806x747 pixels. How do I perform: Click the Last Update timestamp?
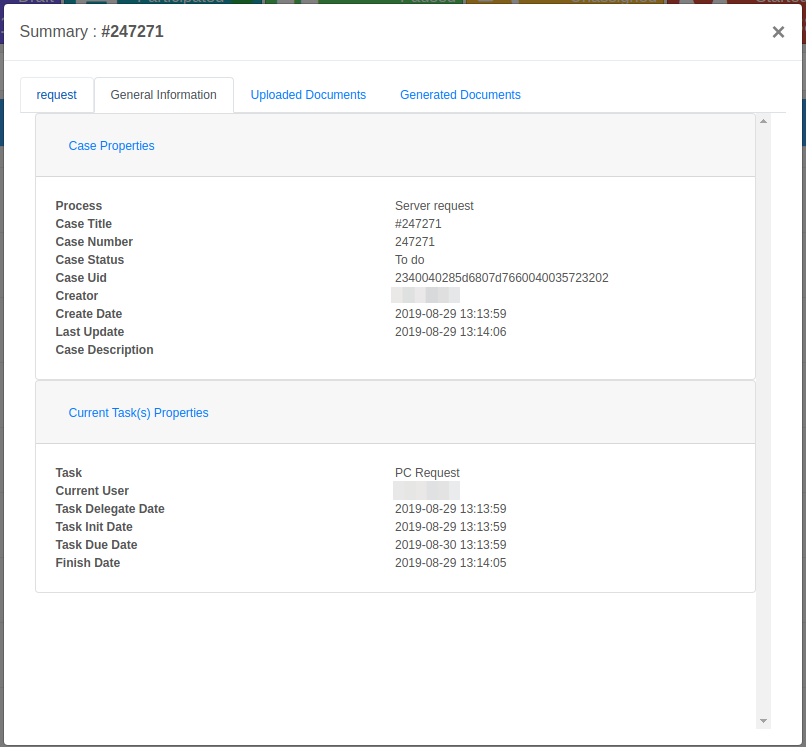pyautogui.click(x=450, y=332)
